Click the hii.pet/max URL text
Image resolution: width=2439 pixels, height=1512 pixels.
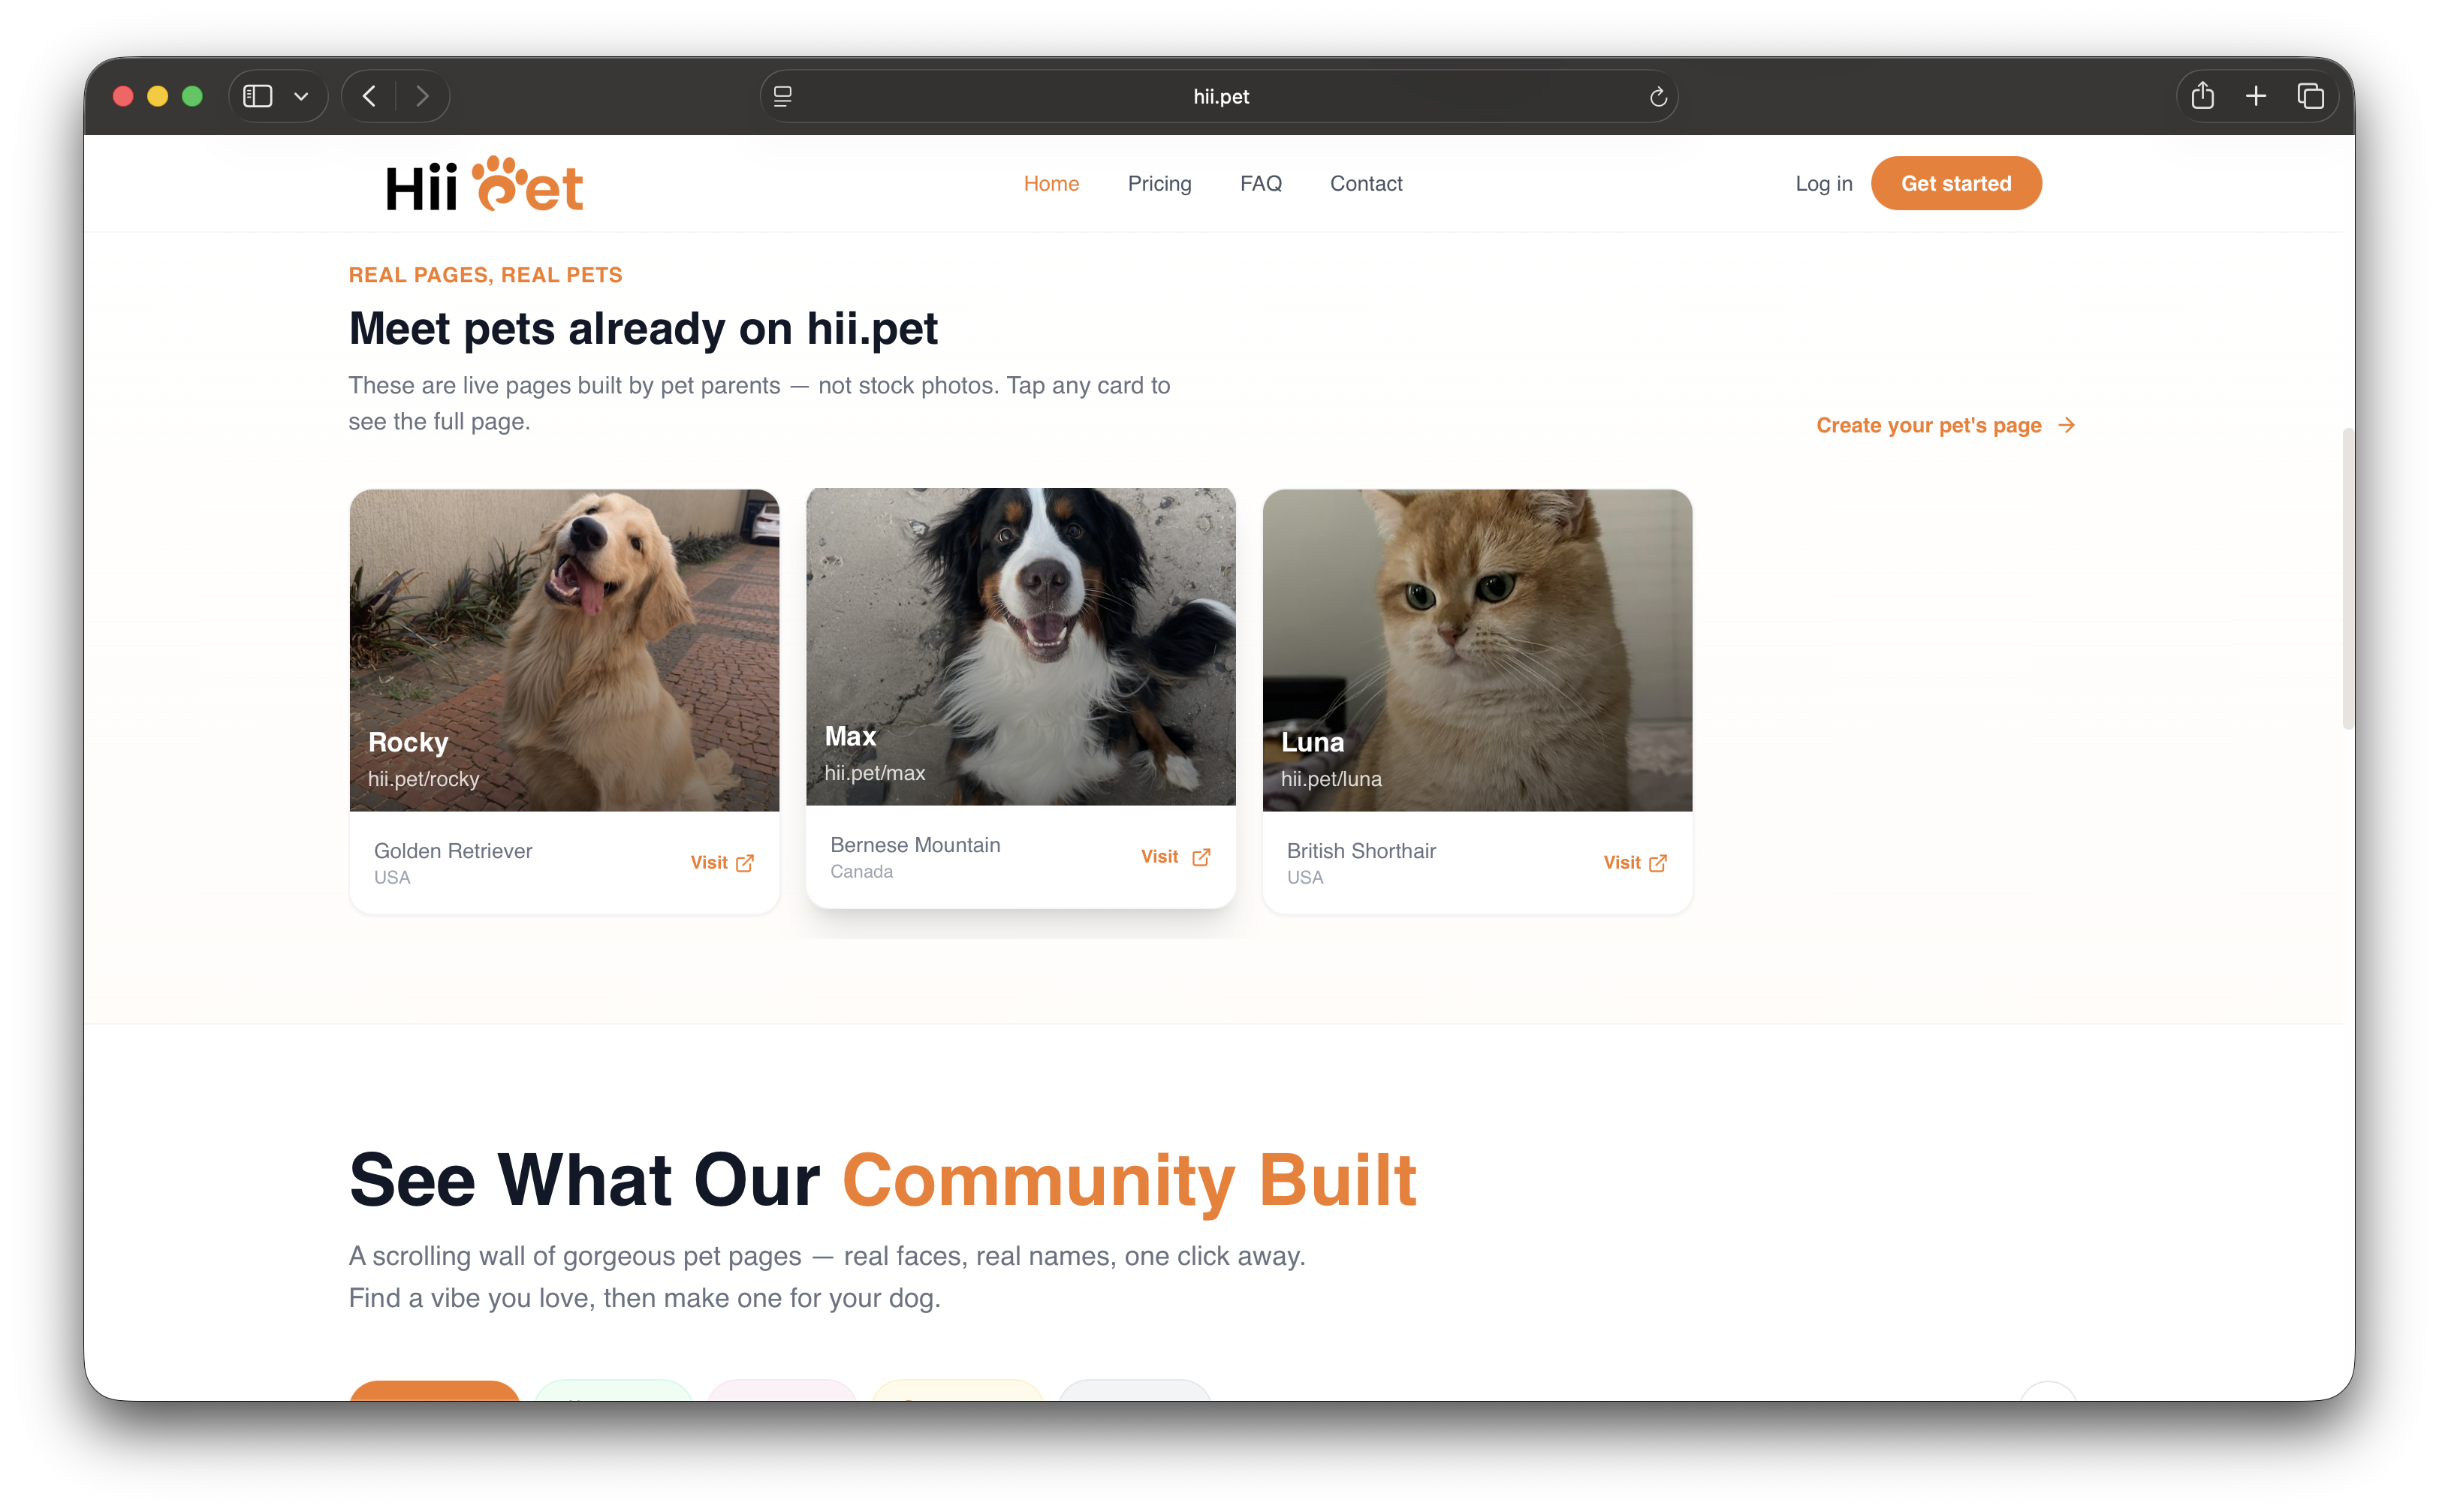(x=874, y=773)
